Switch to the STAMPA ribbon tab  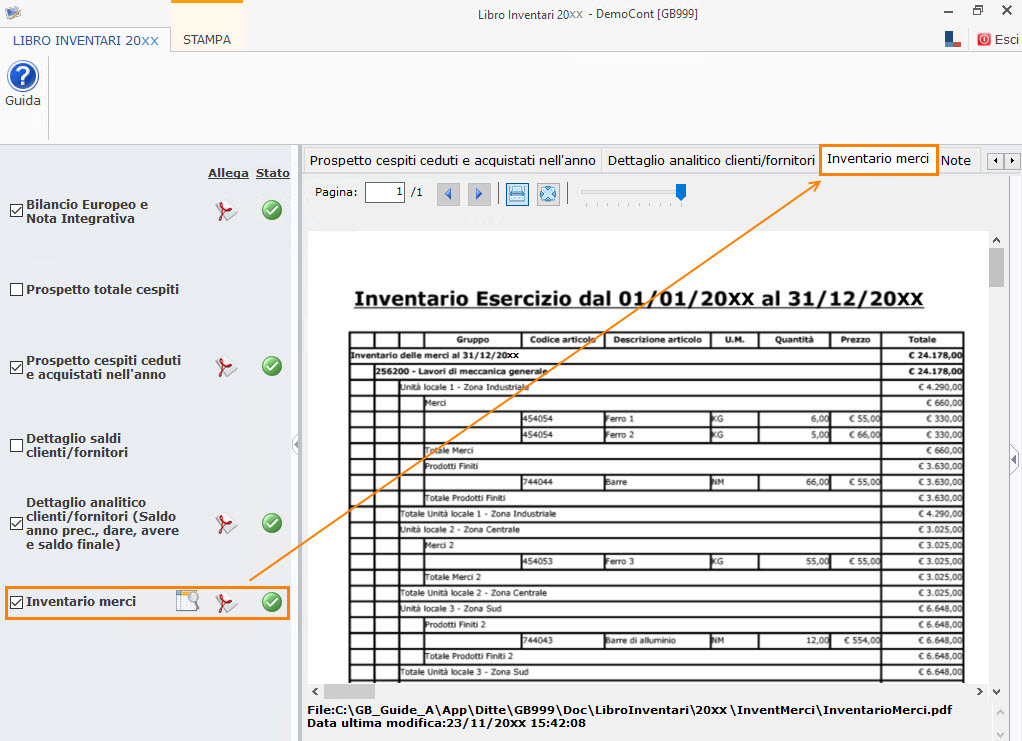(x=207, y=40)
